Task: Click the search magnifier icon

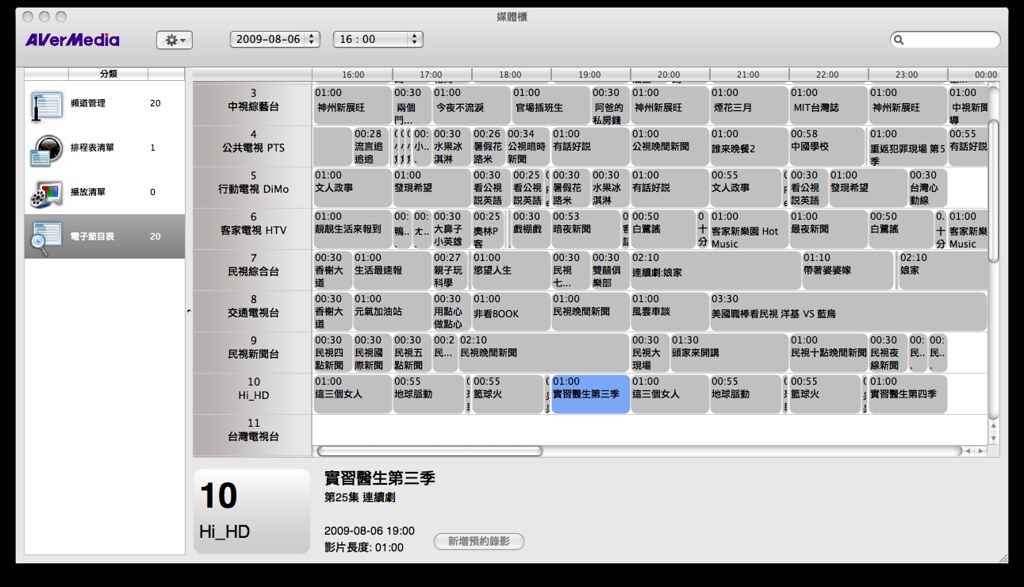Action: [x=900, y=39]
